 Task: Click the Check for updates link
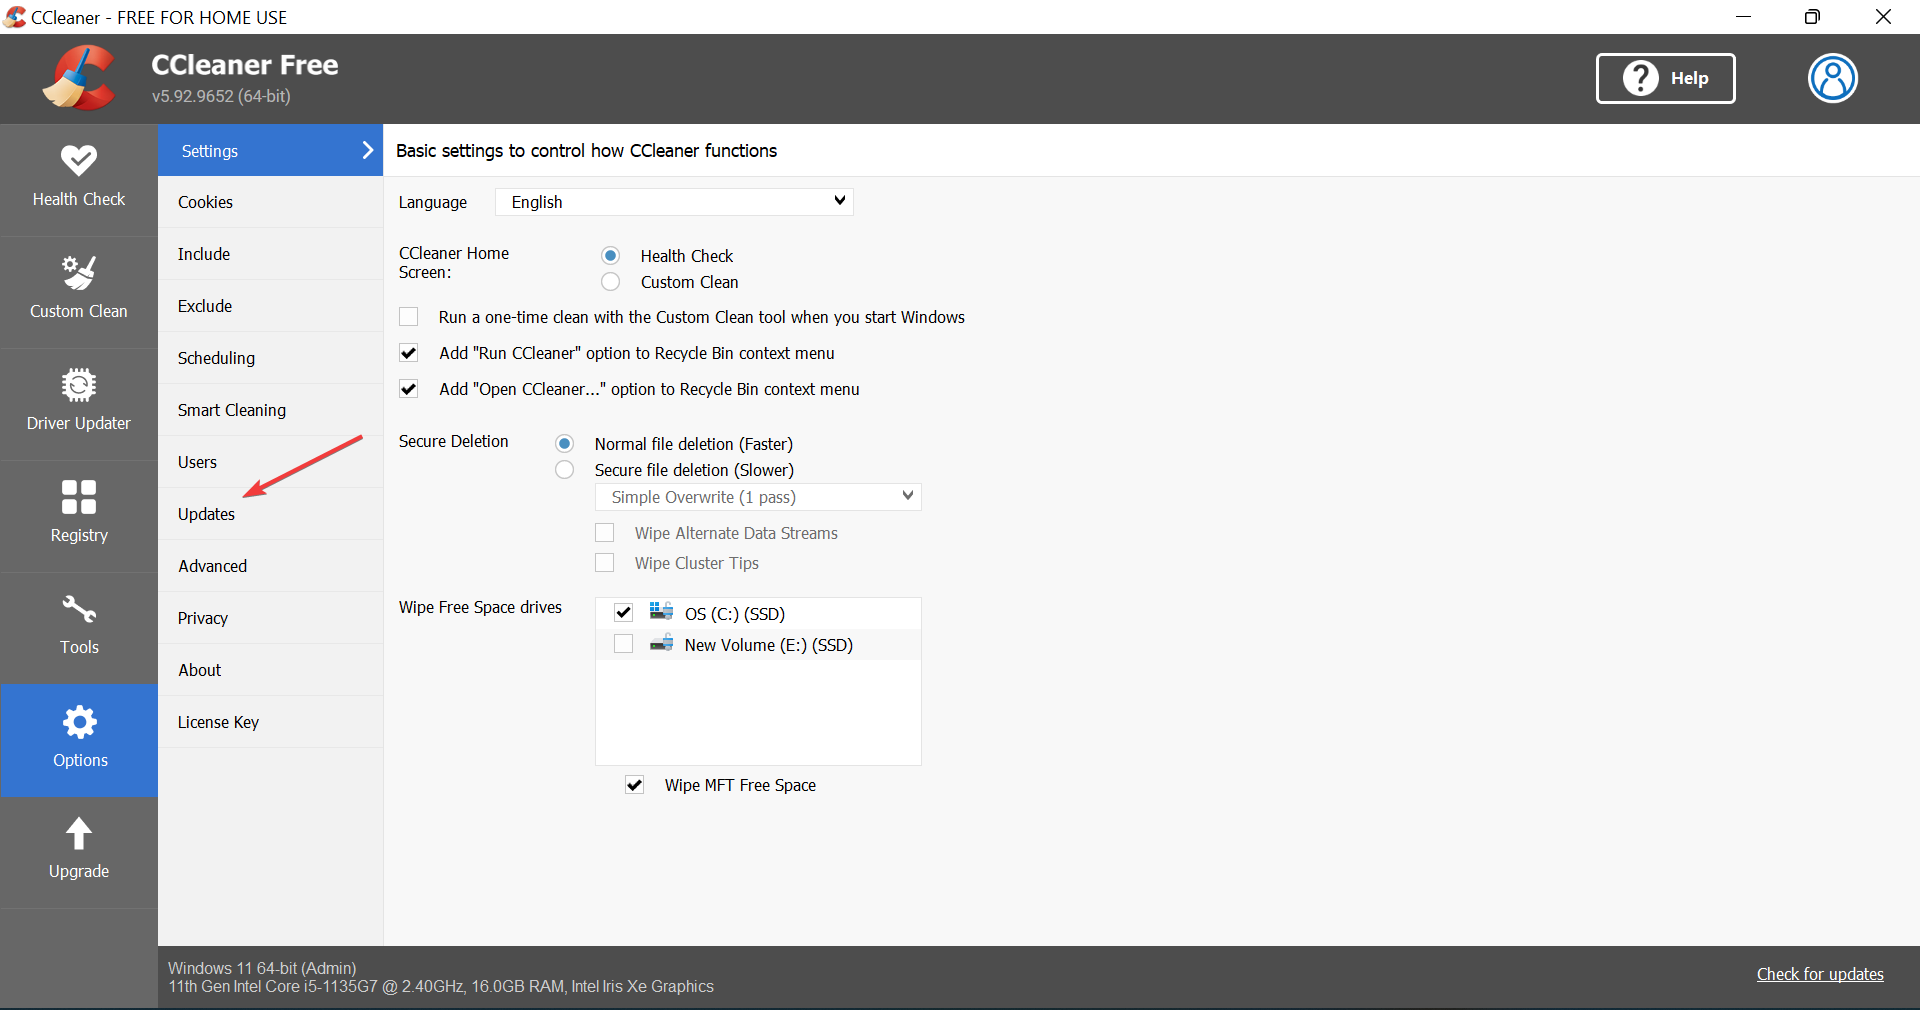point(1820,974)
